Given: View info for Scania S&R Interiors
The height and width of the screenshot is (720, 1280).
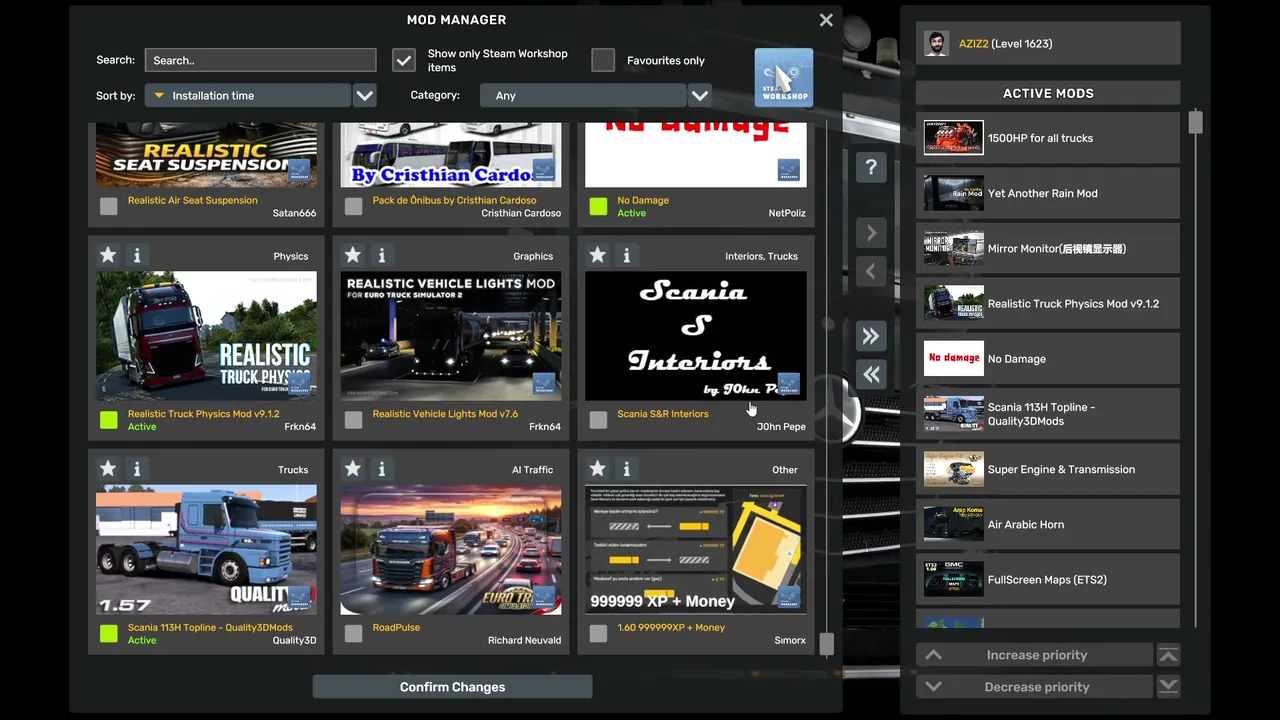Looking at the screenshot, I should [x=626, y=255].
